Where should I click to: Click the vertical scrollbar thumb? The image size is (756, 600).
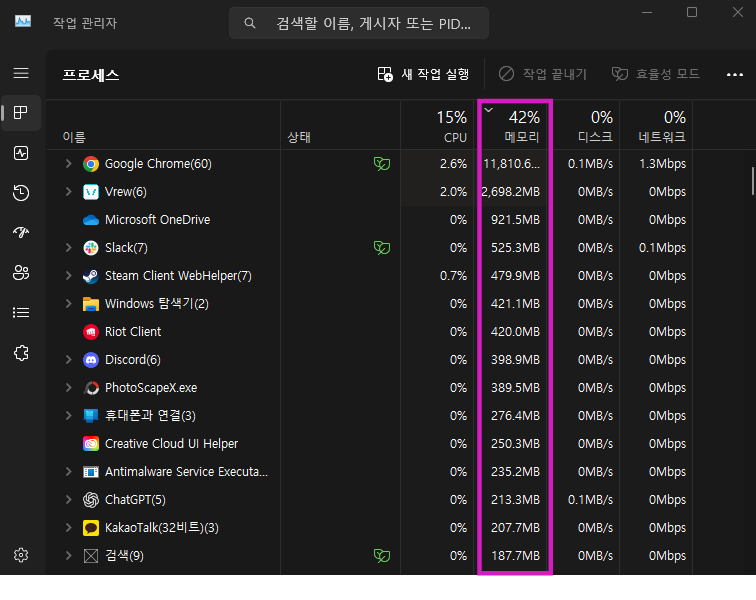pyautogui.click(x=753, y=181)
